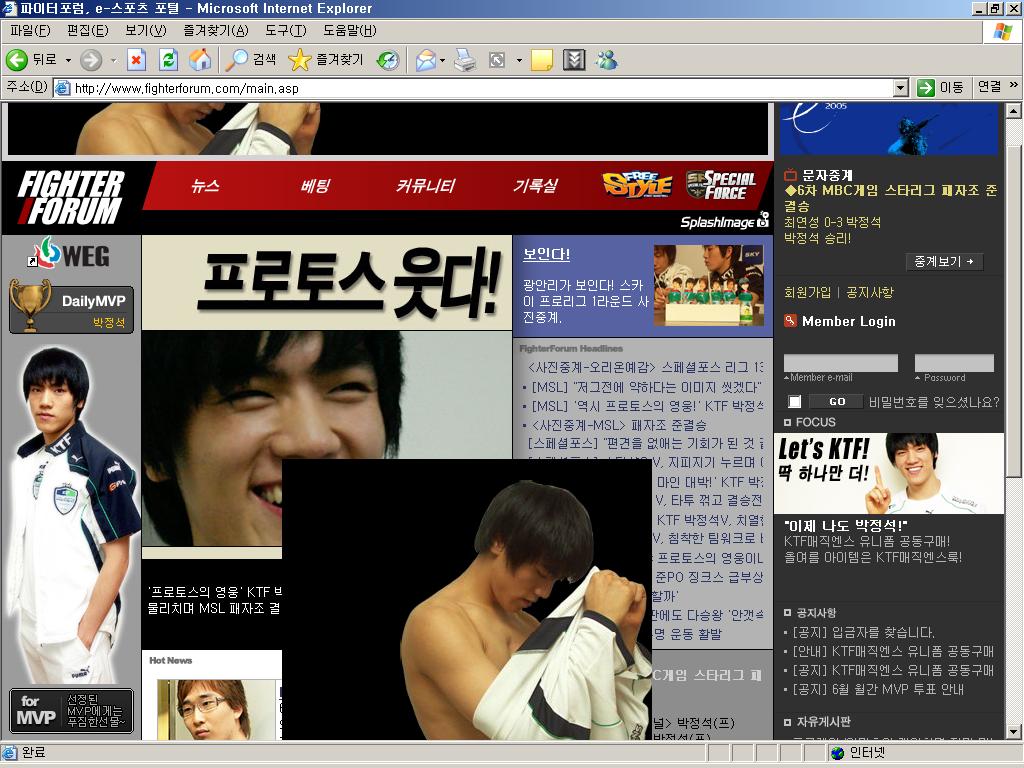
Task: Open the 즐겨찾기 star toolbar button
Action: (325, 60)
